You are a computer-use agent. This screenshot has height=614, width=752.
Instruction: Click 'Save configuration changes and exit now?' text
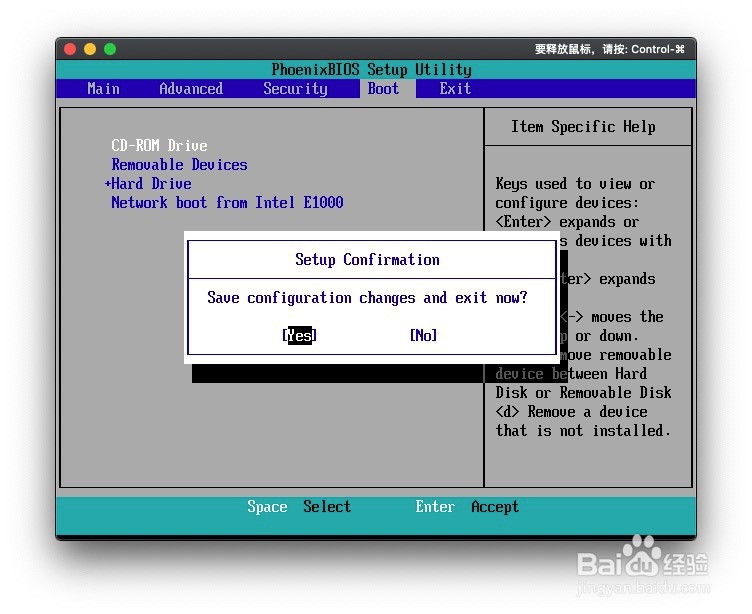click(367, 298)
